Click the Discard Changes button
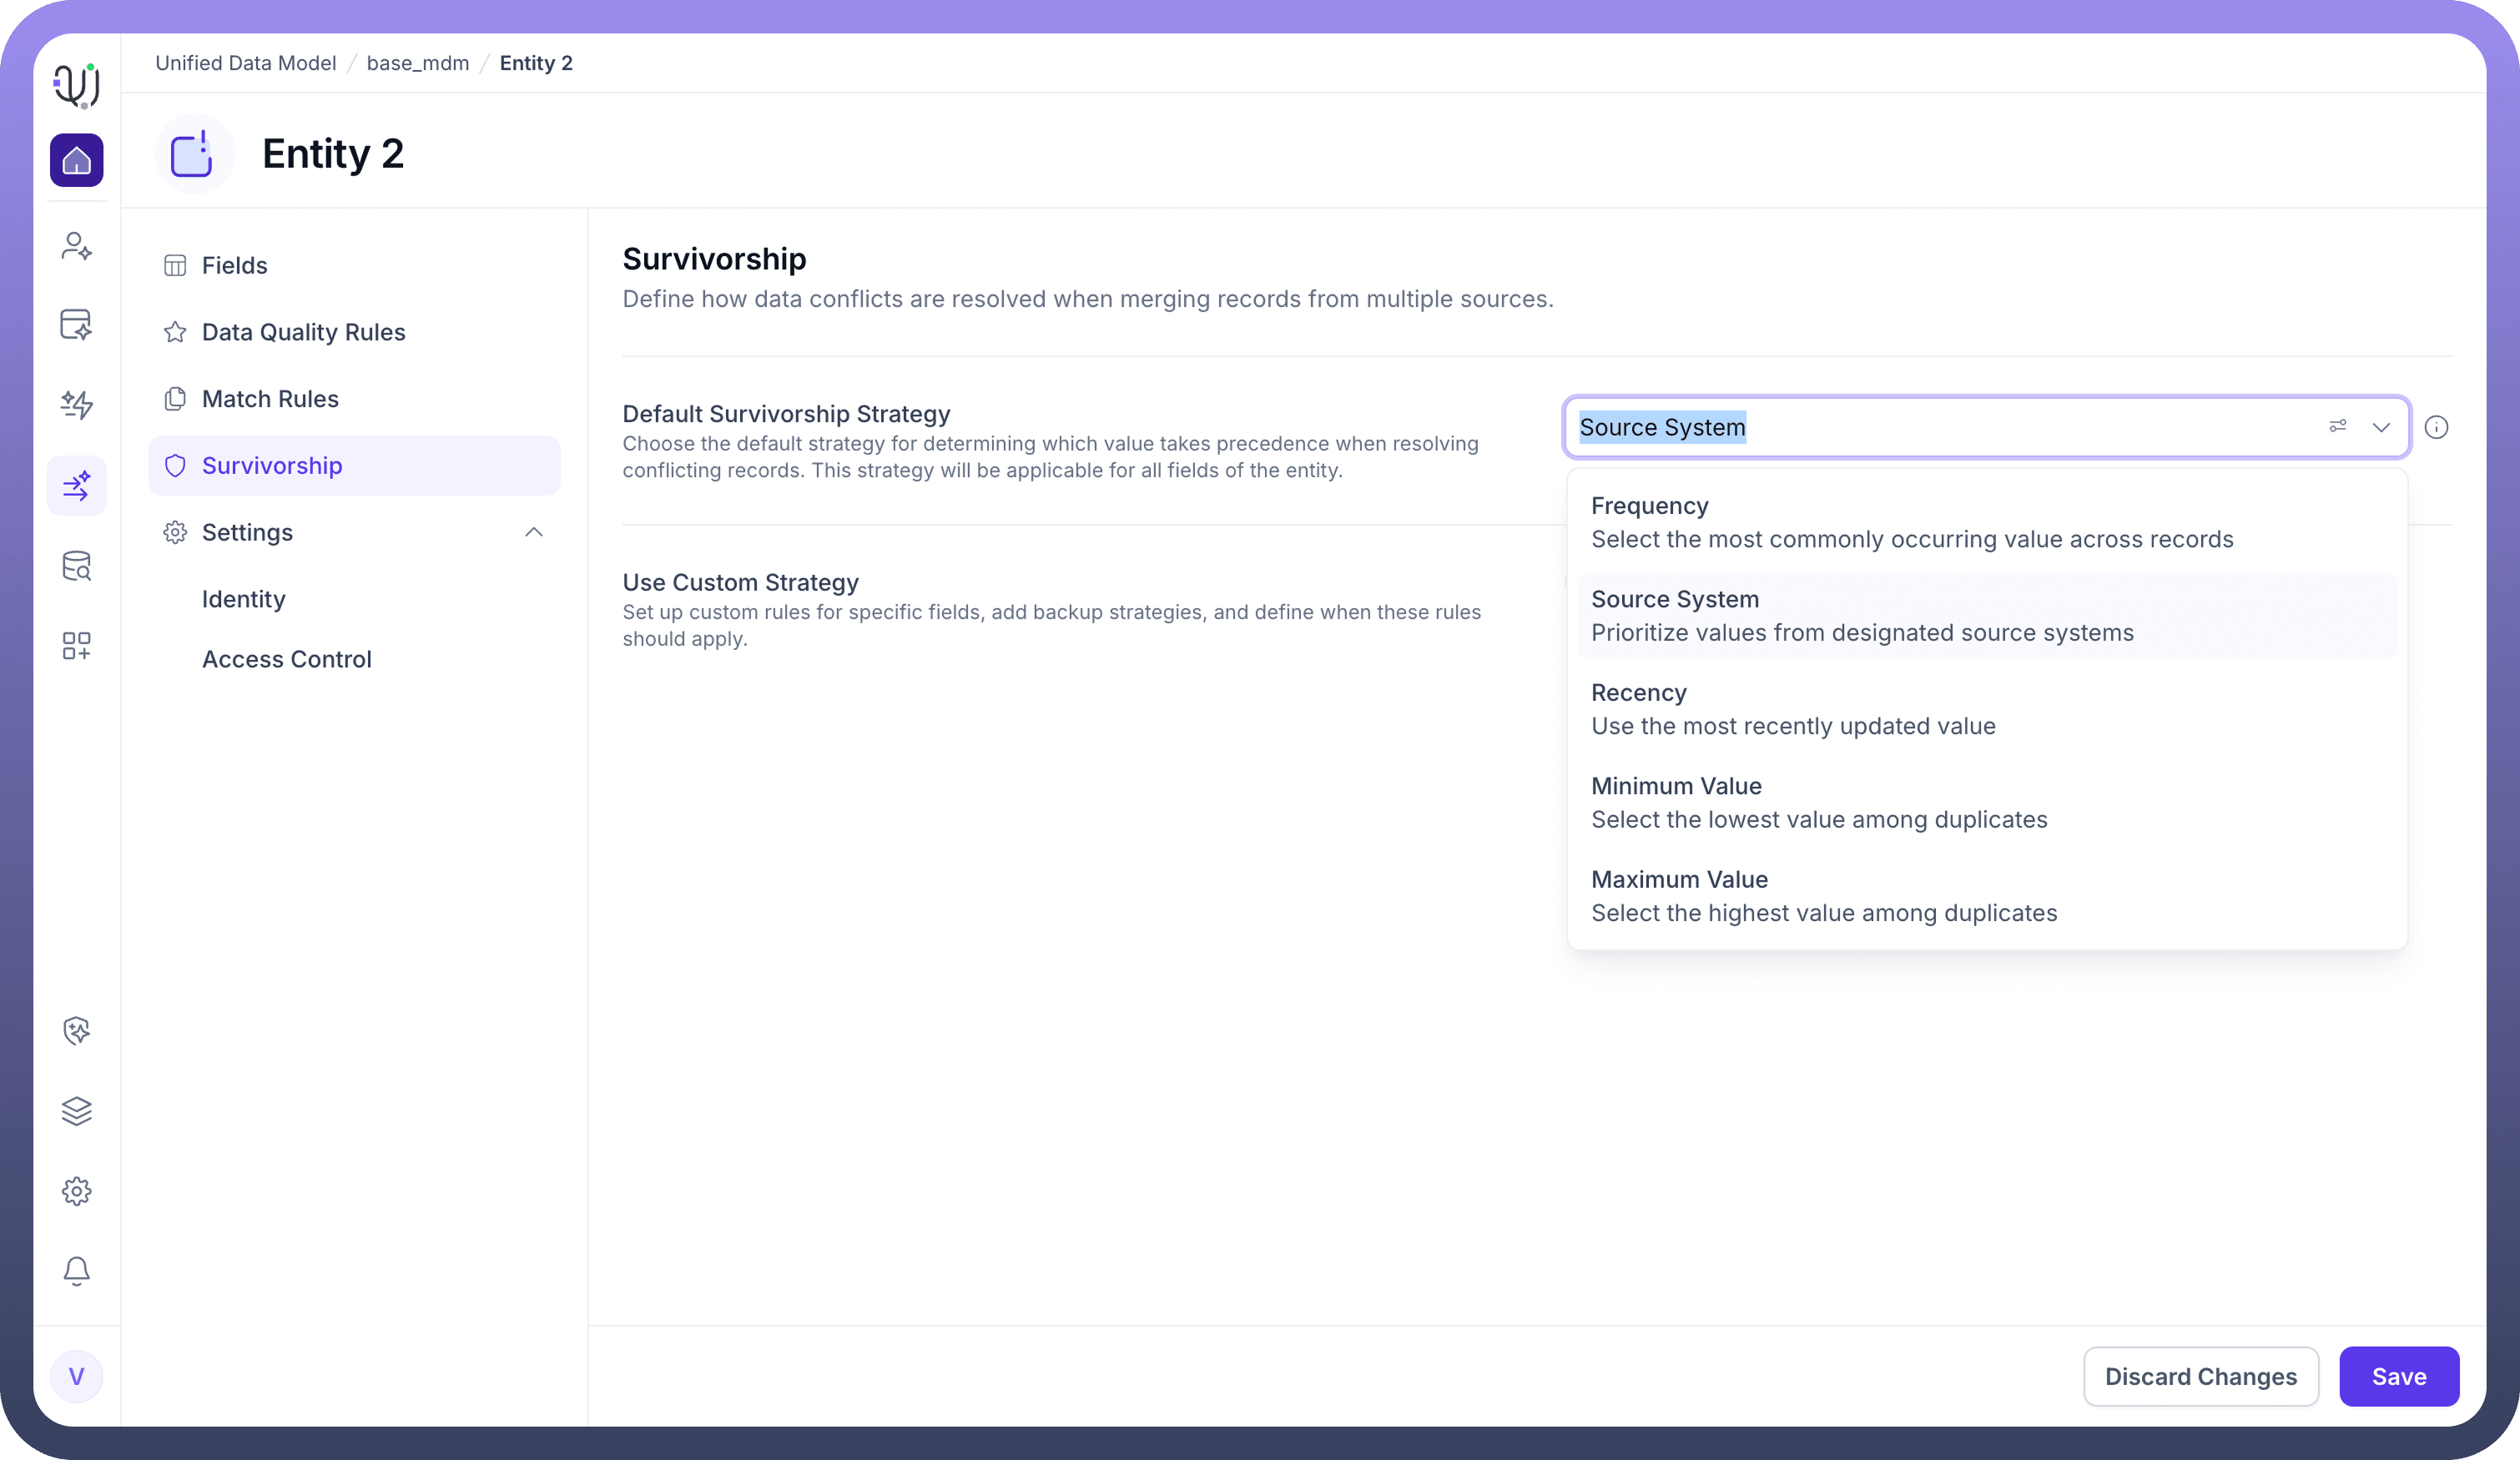The image size is (2520, 1460). [2200, 1376]
